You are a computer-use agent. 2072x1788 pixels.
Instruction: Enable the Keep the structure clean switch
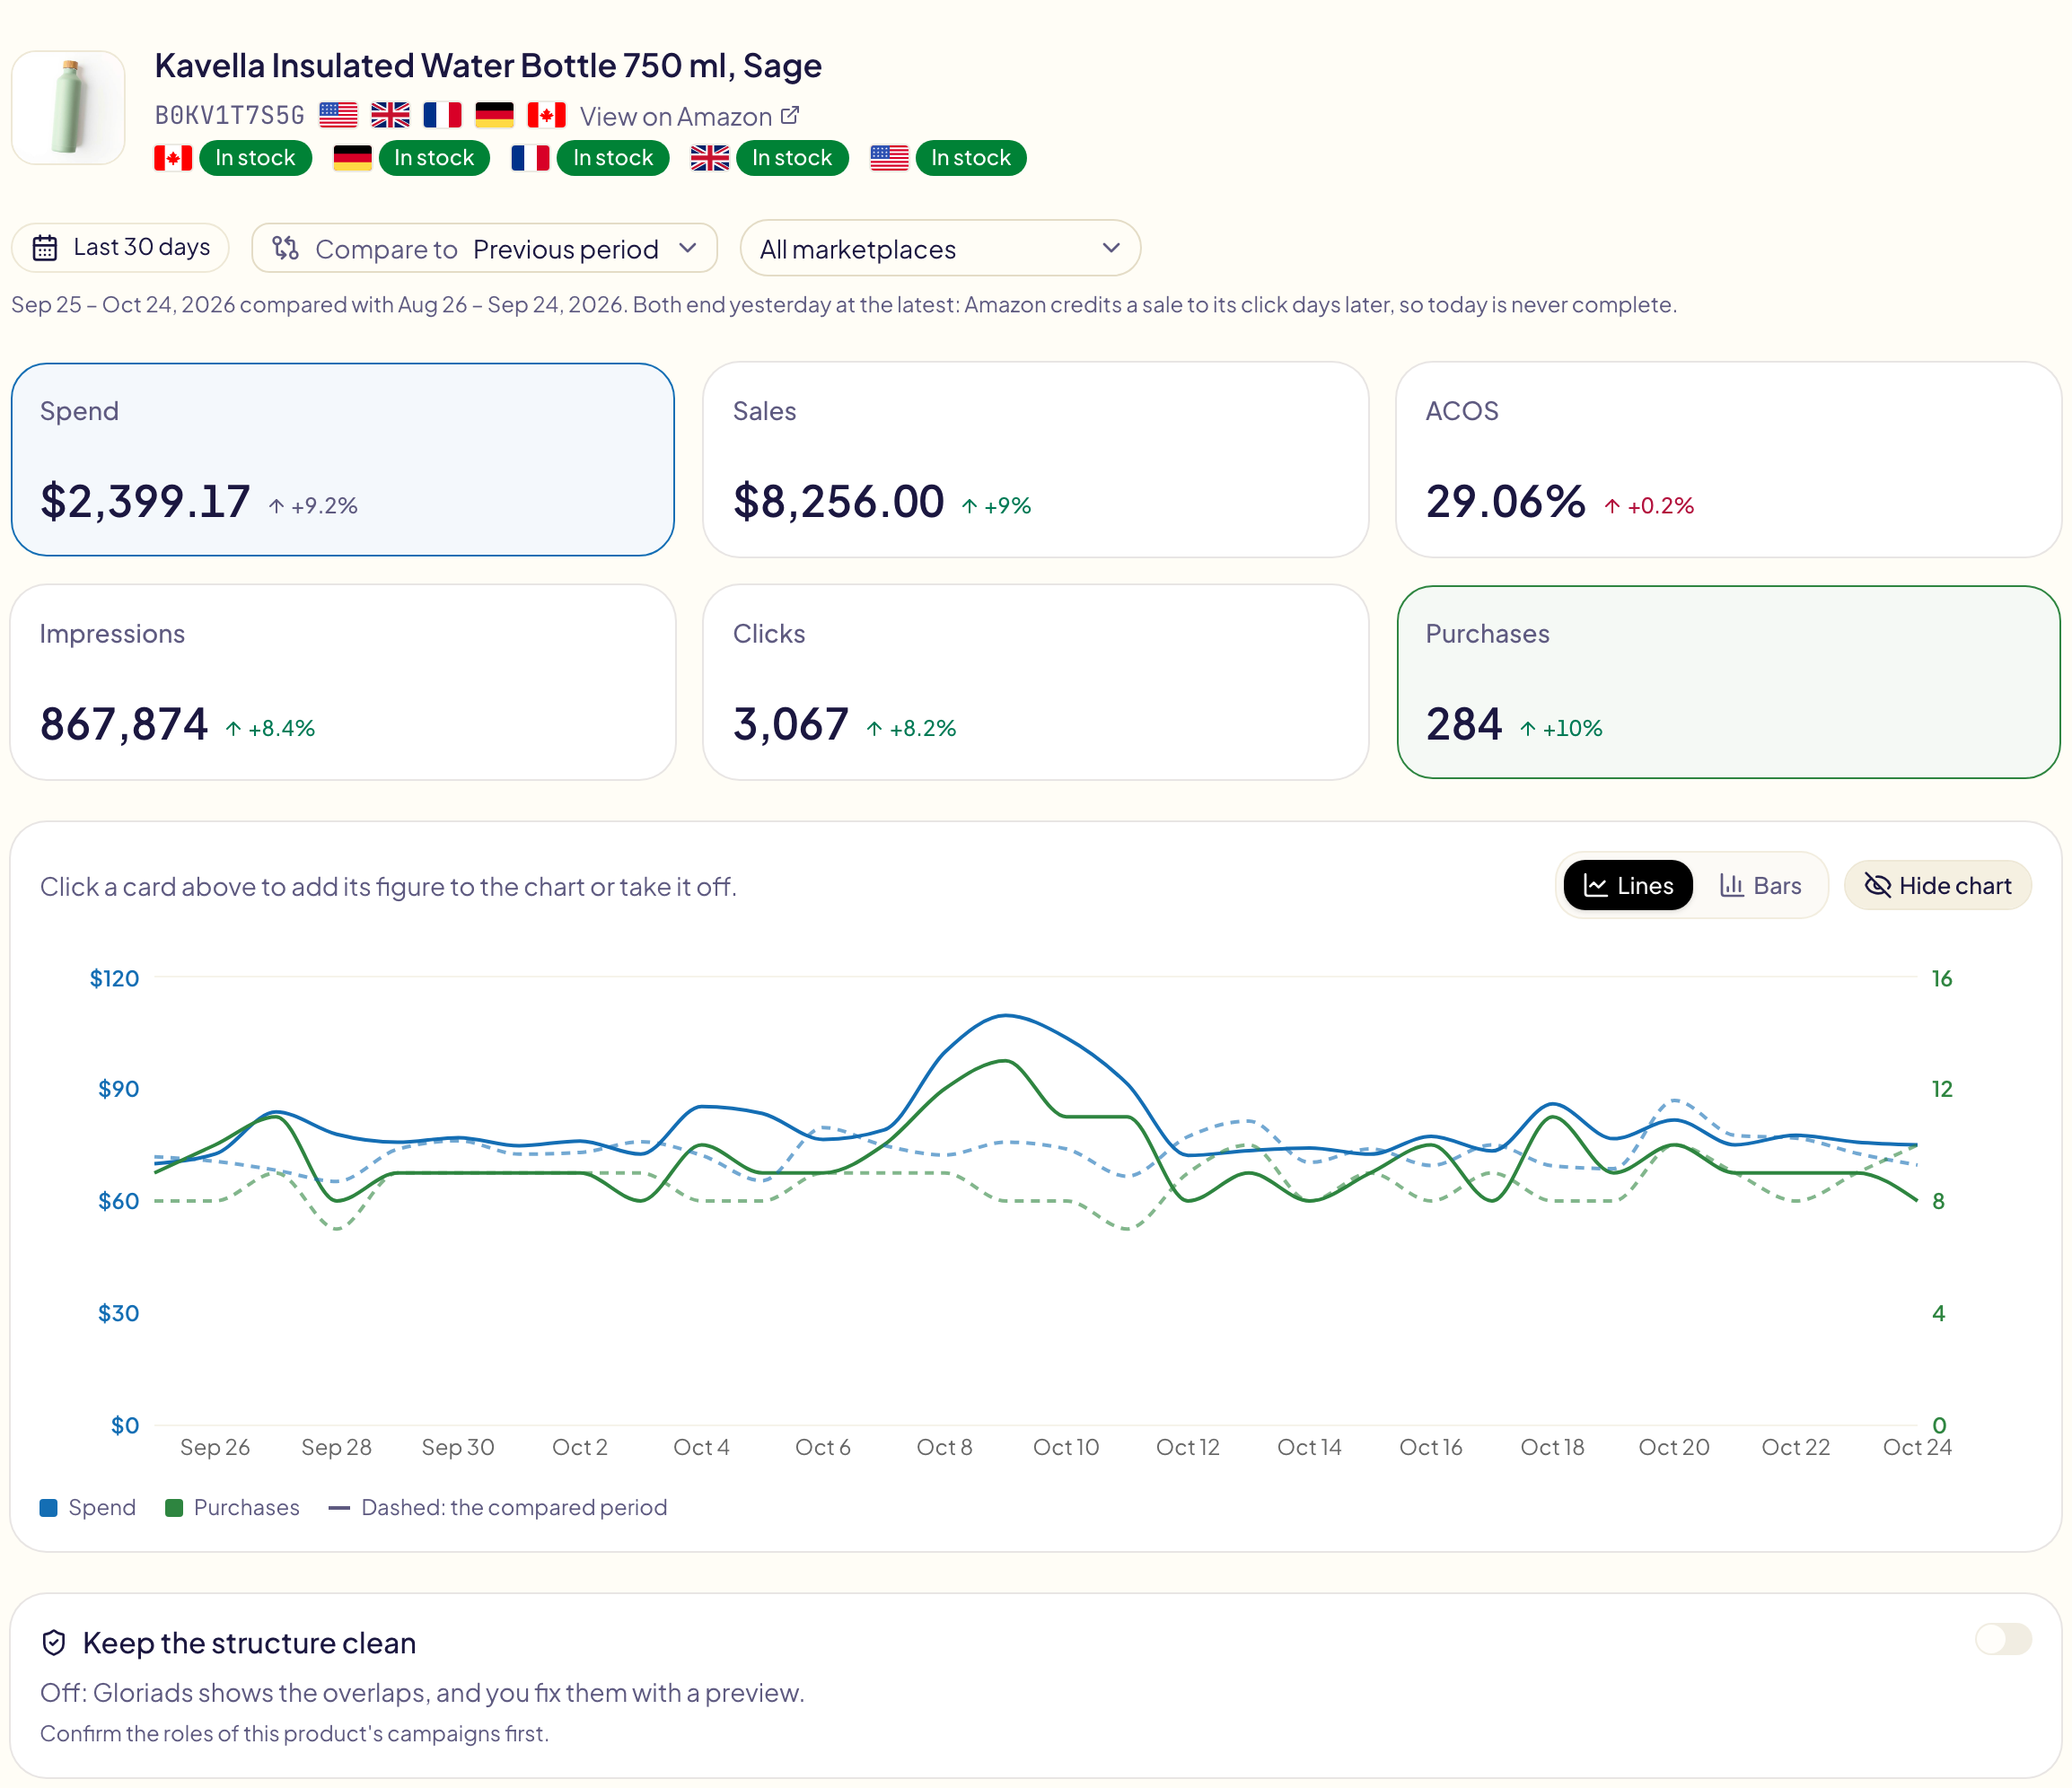point(2003,1639)
